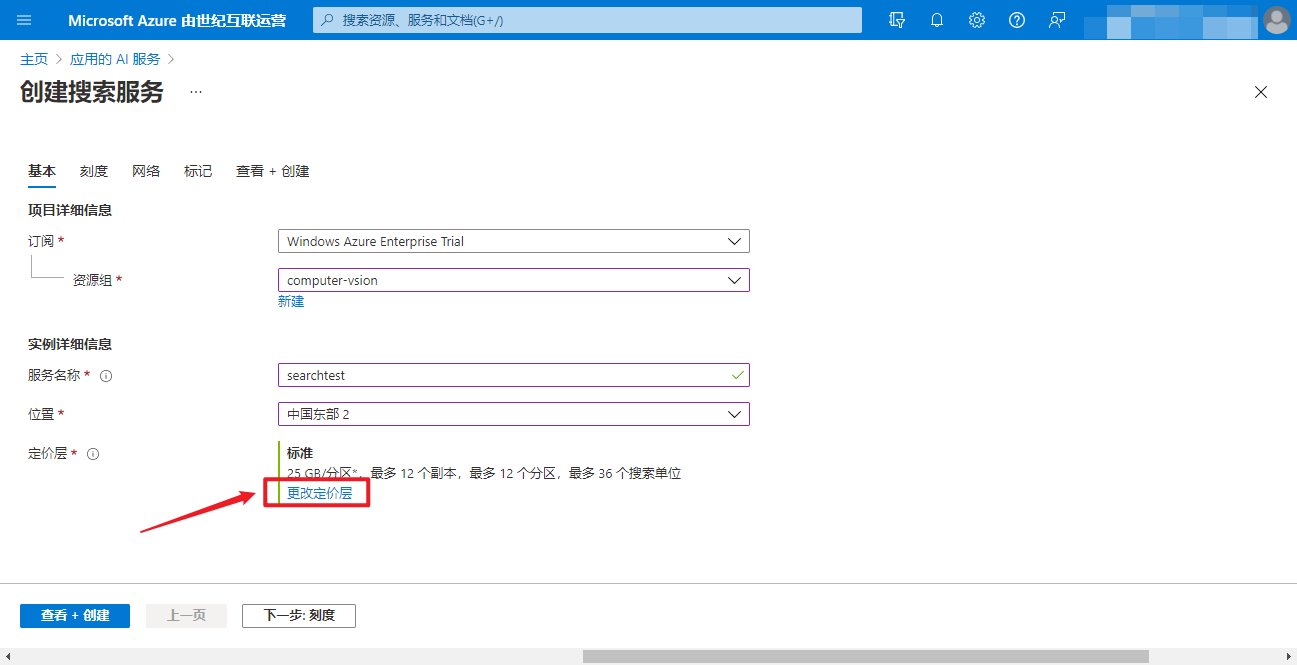Click the scrollbar right arrow
The image size is (1297, 665).
click(1289, 656)
